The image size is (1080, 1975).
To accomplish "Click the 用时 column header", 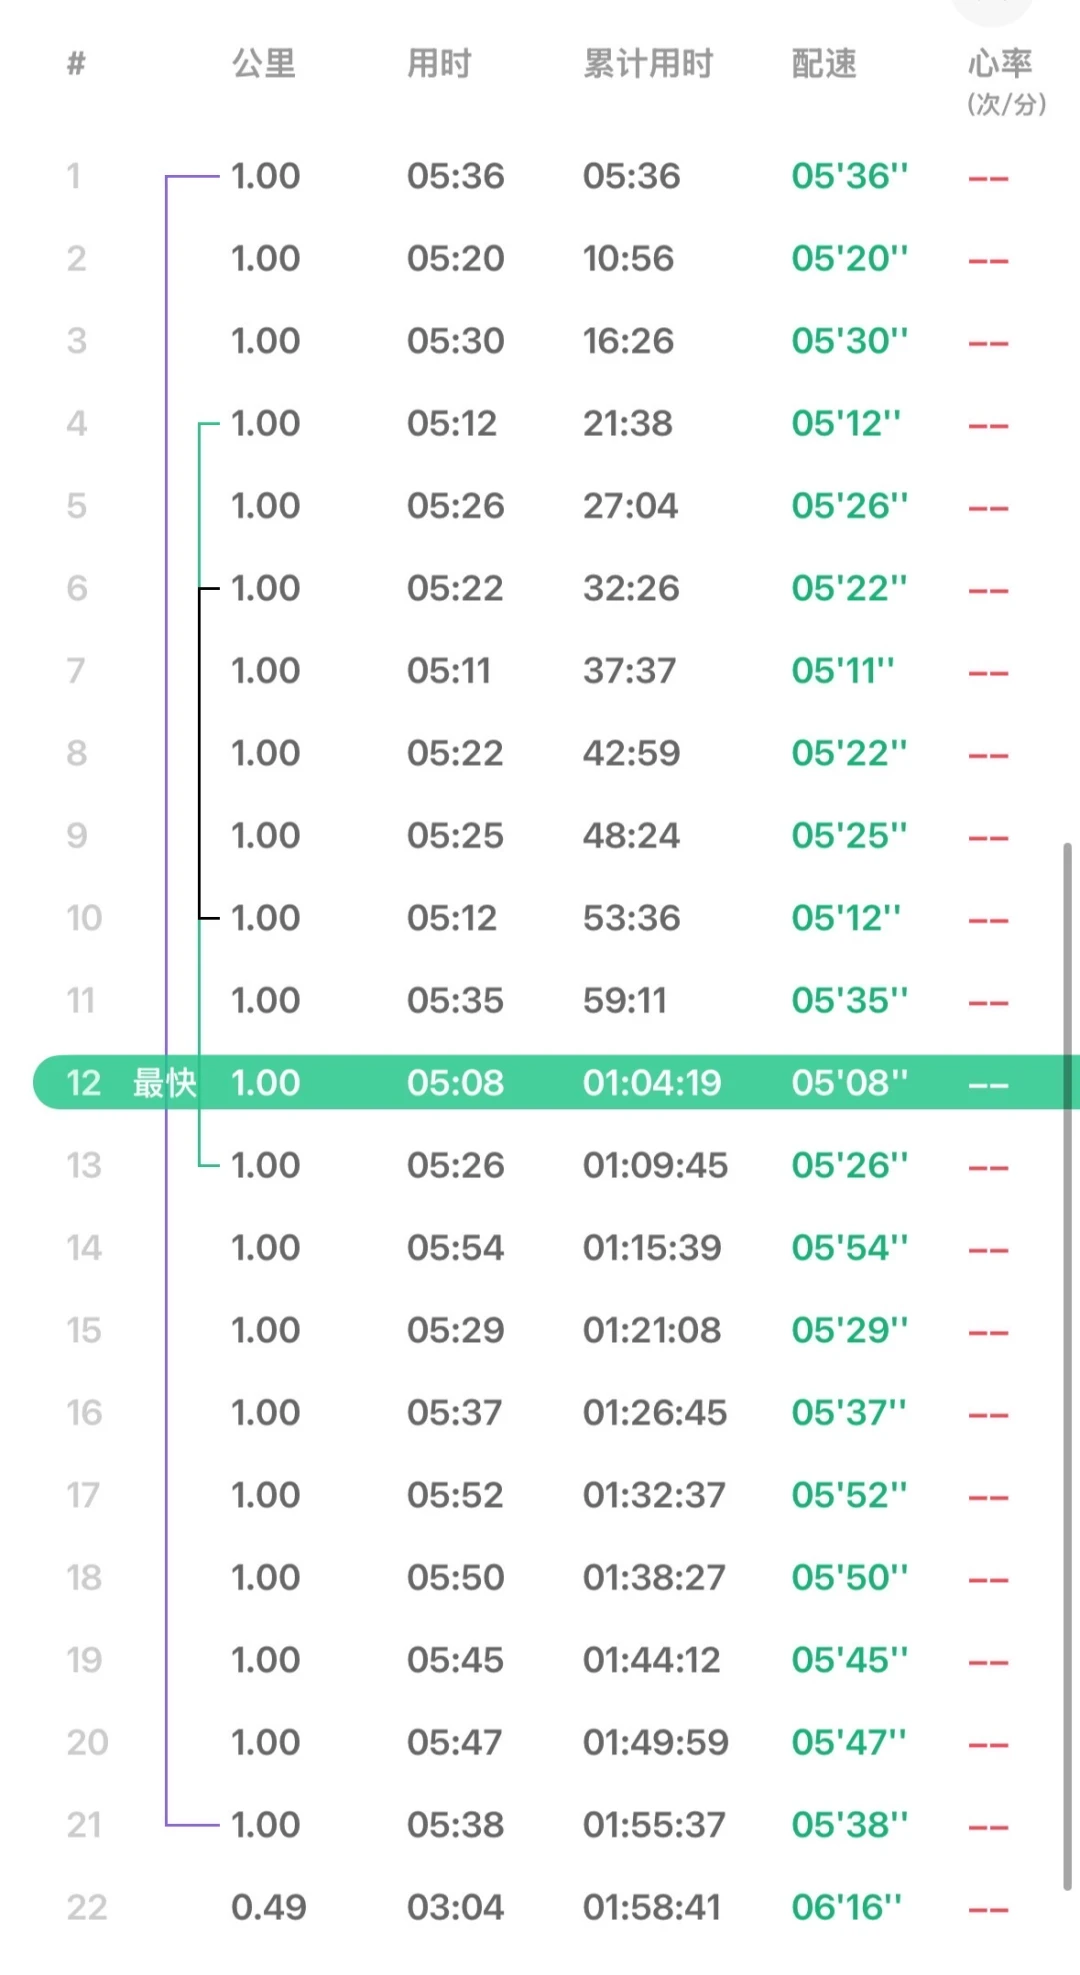I will coord(439,64).
